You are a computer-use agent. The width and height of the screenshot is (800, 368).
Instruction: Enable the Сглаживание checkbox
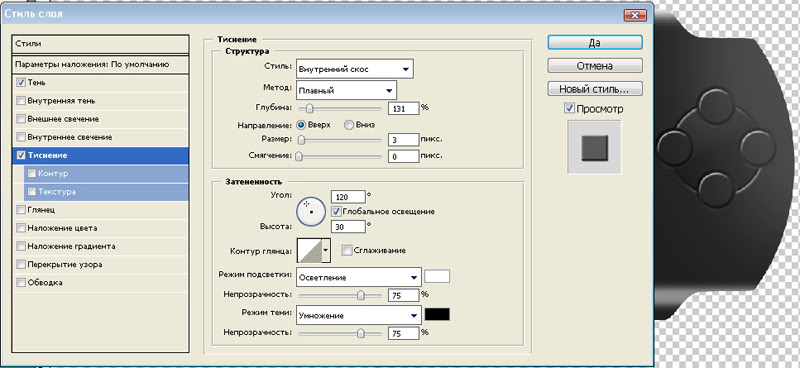pyautogui.click(x=346, y=250)
